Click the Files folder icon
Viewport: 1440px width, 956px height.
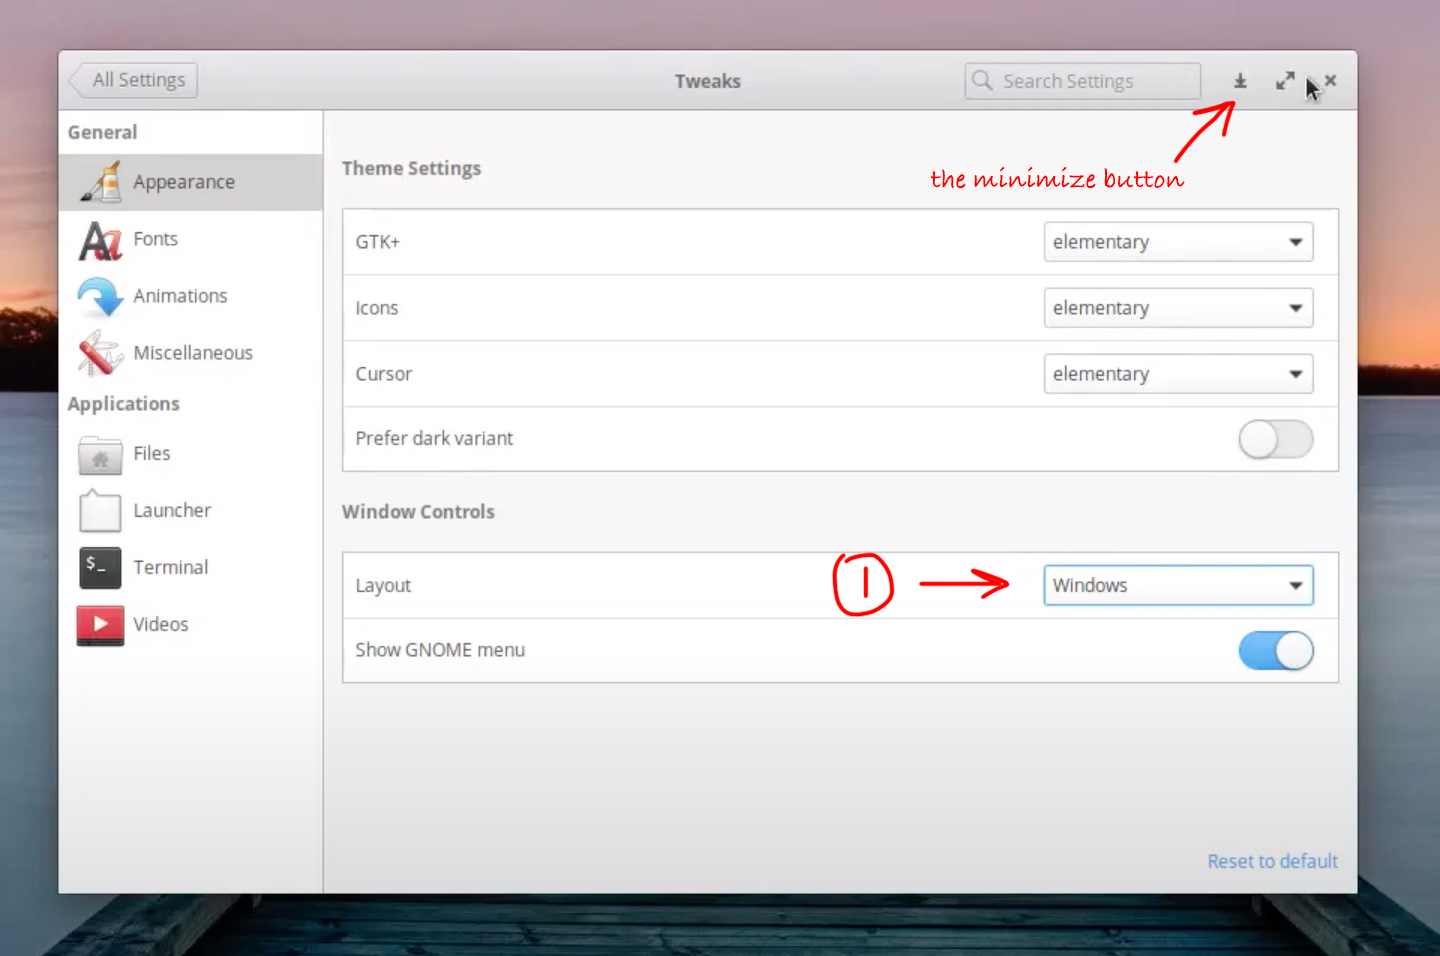(x=100, y=455)
